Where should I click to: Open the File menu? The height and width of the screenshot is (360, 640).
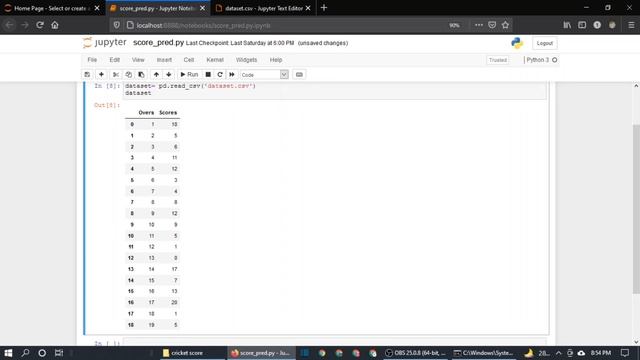[x=92, y=60]
